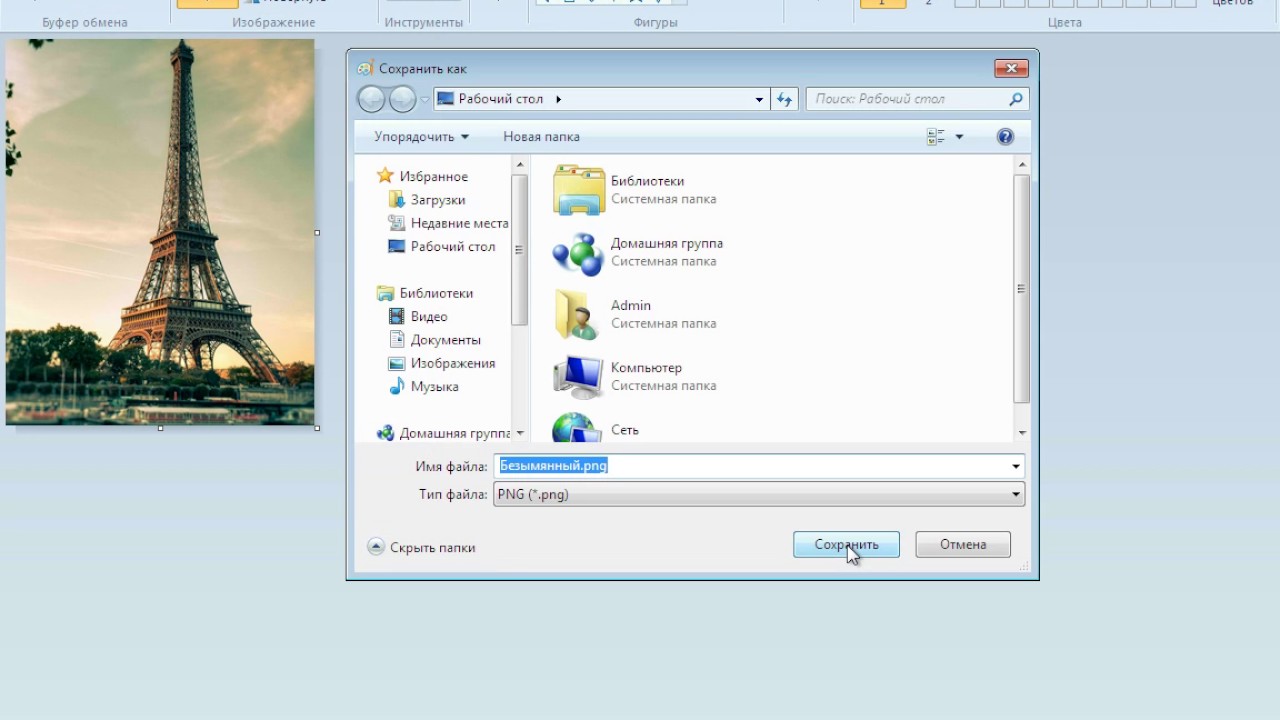Select the Домашняя группа item in file list

click(638, 252)
